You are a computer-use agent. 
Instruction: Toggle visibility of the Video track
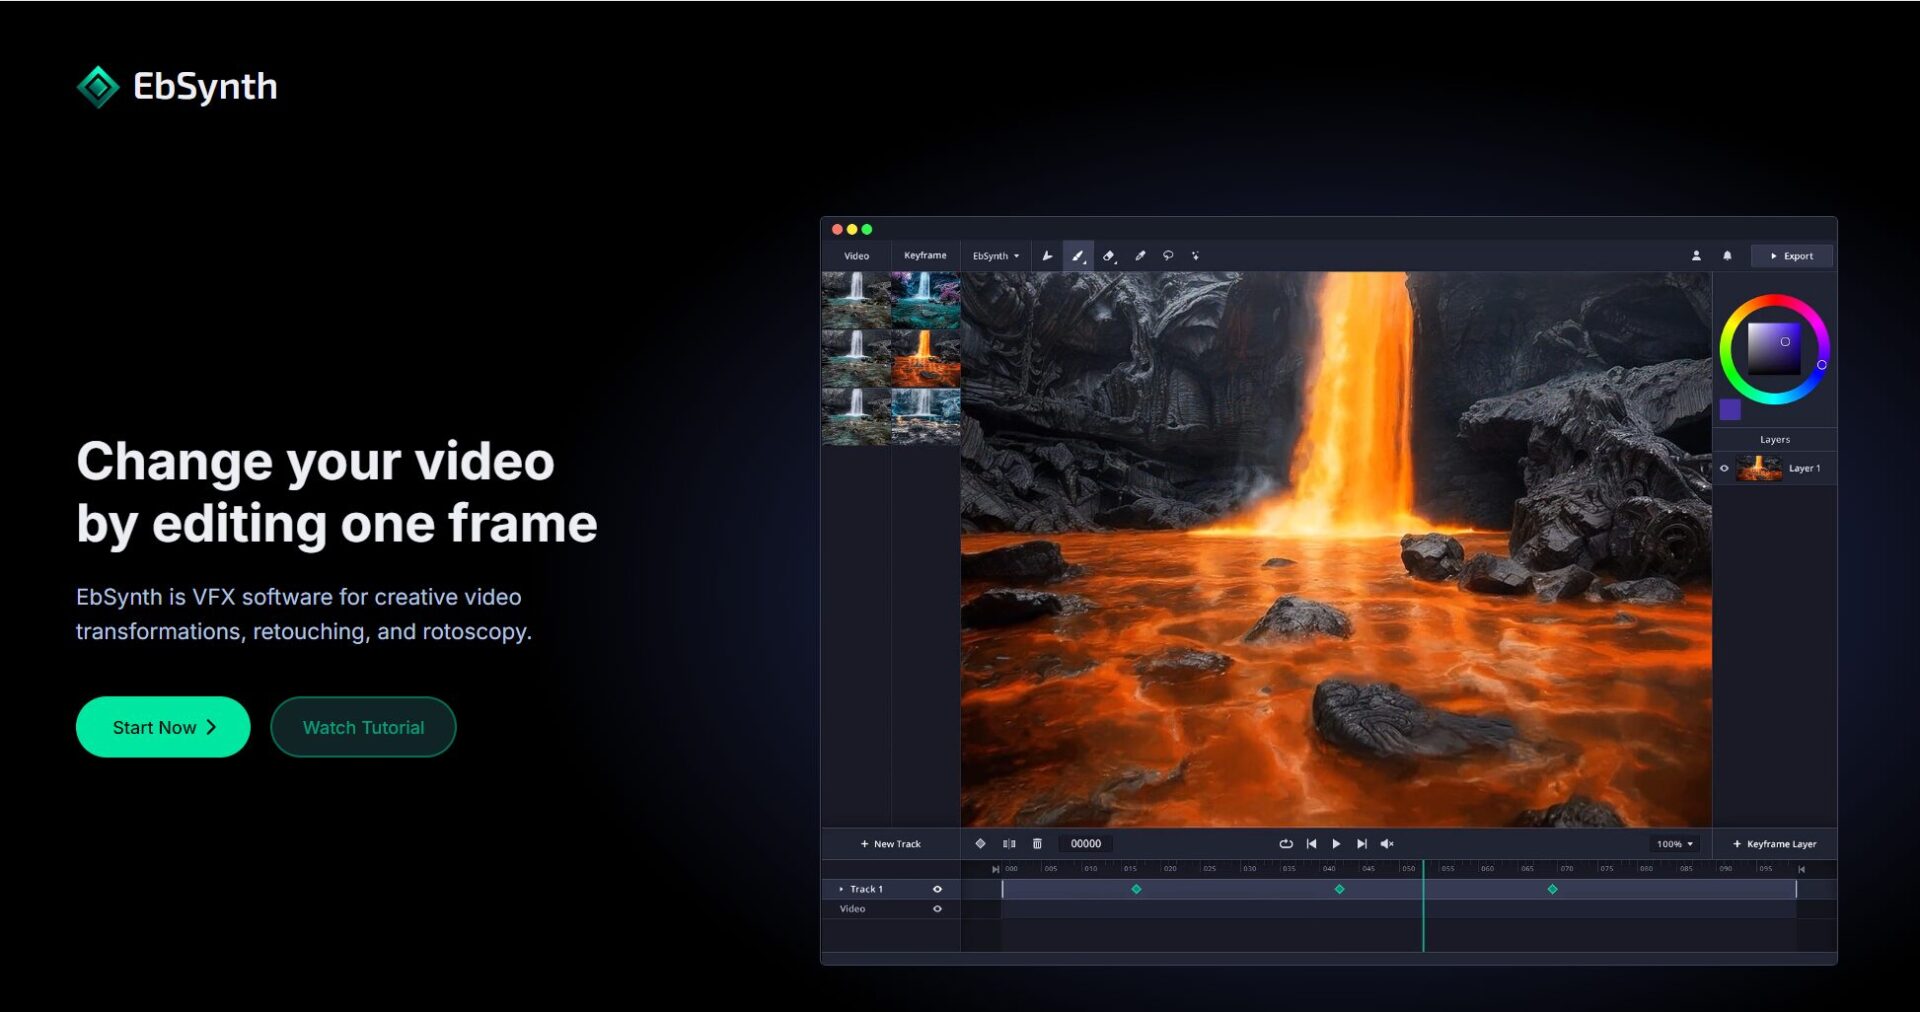[937, 909]
